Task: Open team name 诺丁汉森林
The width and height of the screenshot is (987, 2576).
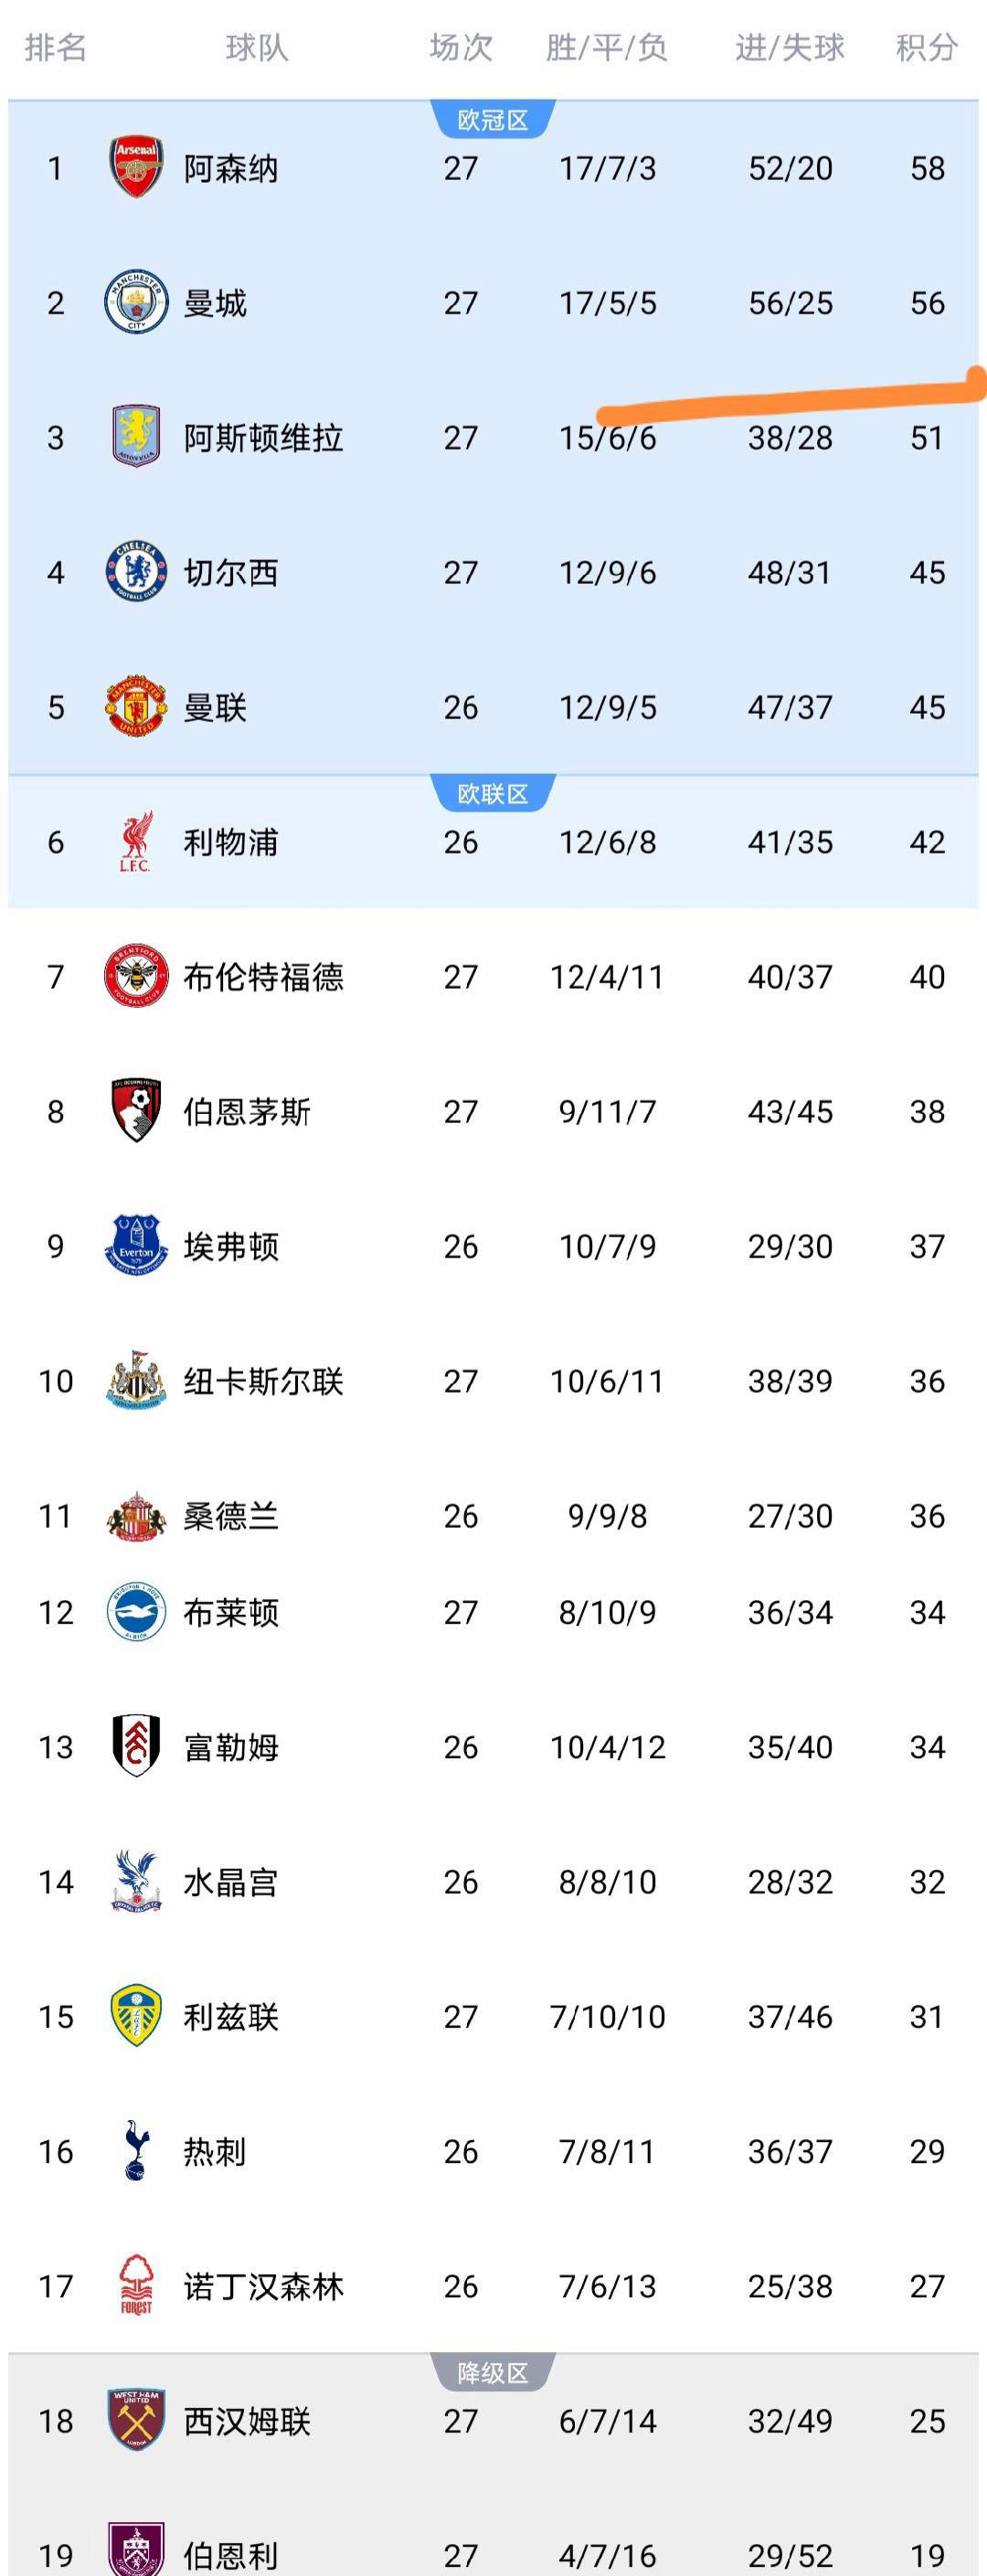Action: coord(263,2286)
